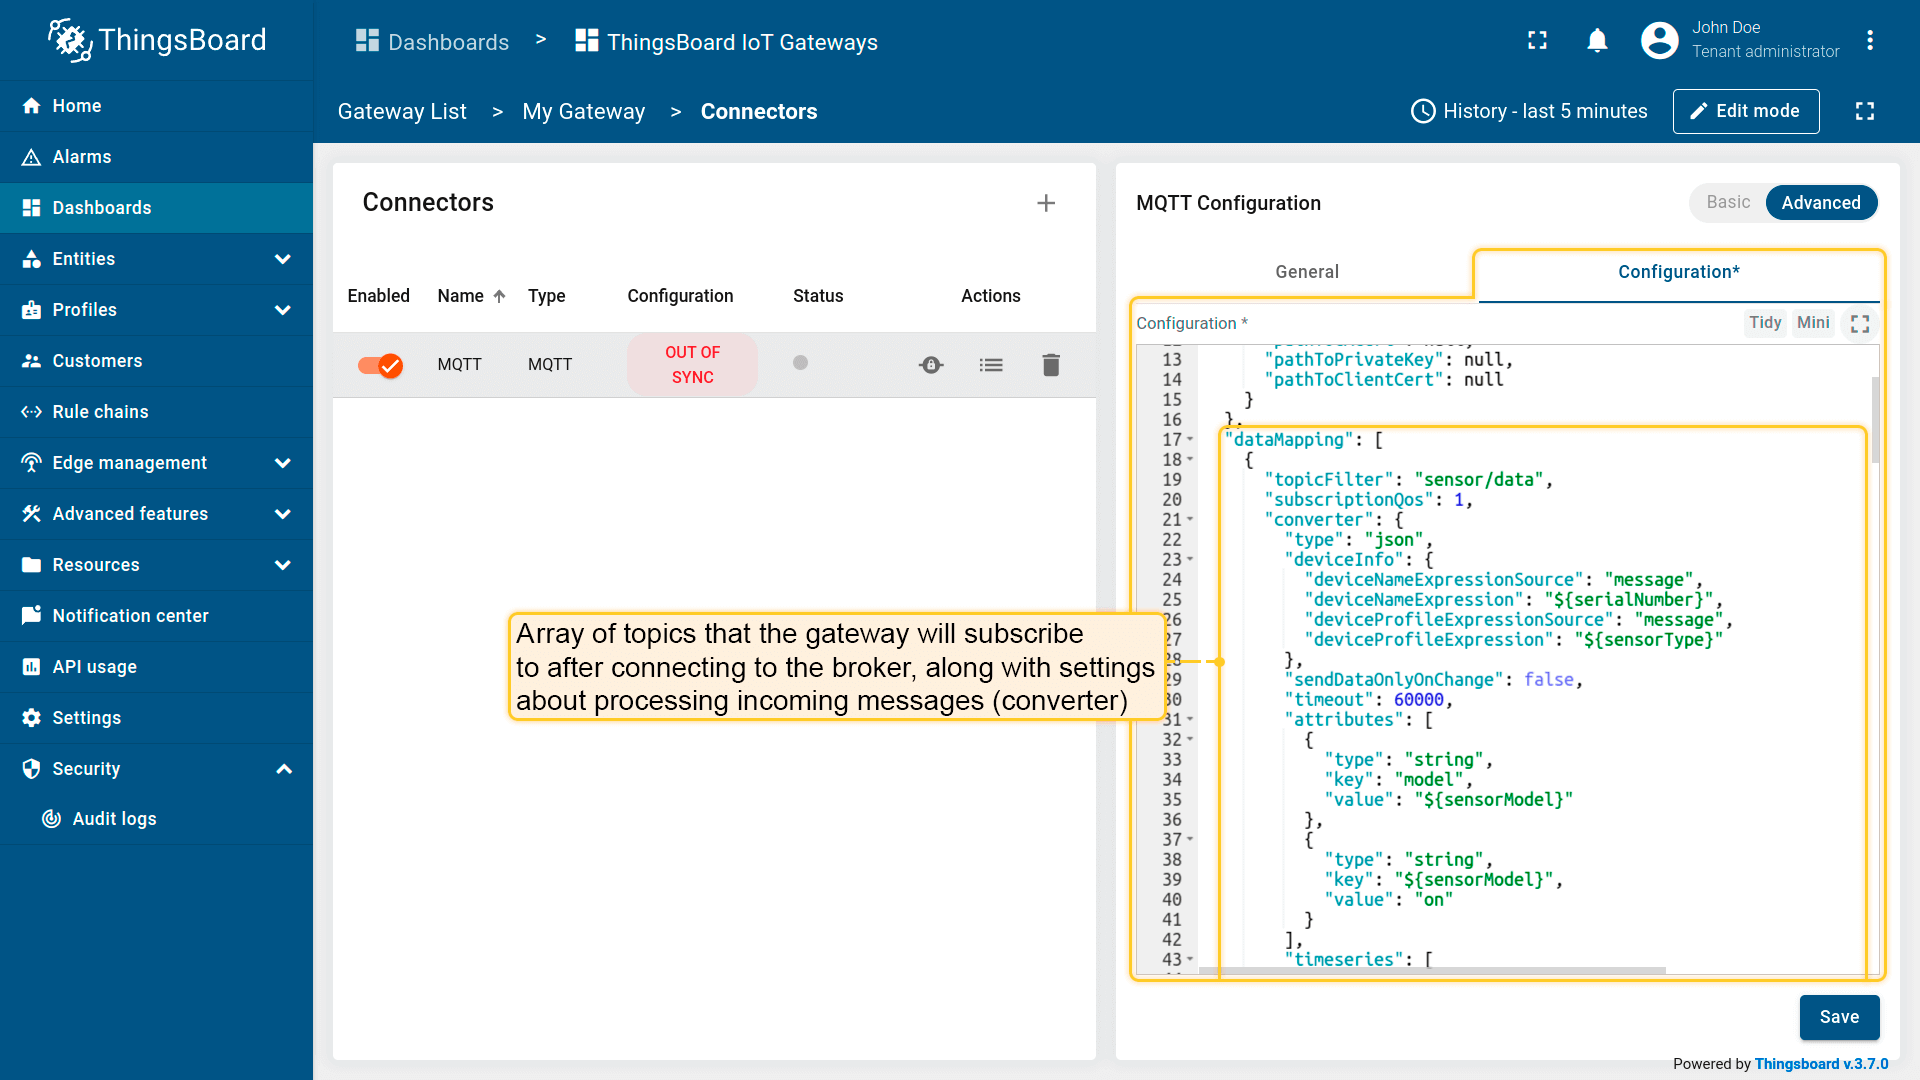Open MQTT connector logs list icon

(991, 365)
